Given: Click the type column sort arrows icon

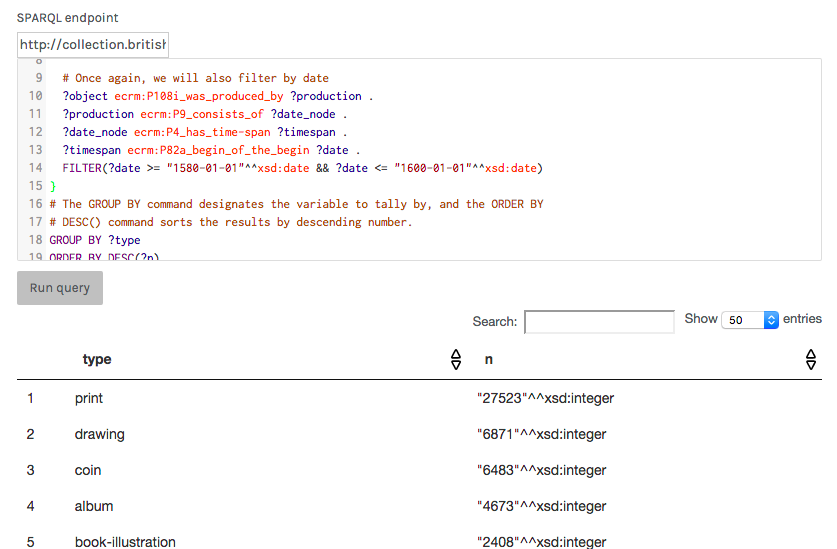Looking at the screenshot, I should click(x=456, y=360).
